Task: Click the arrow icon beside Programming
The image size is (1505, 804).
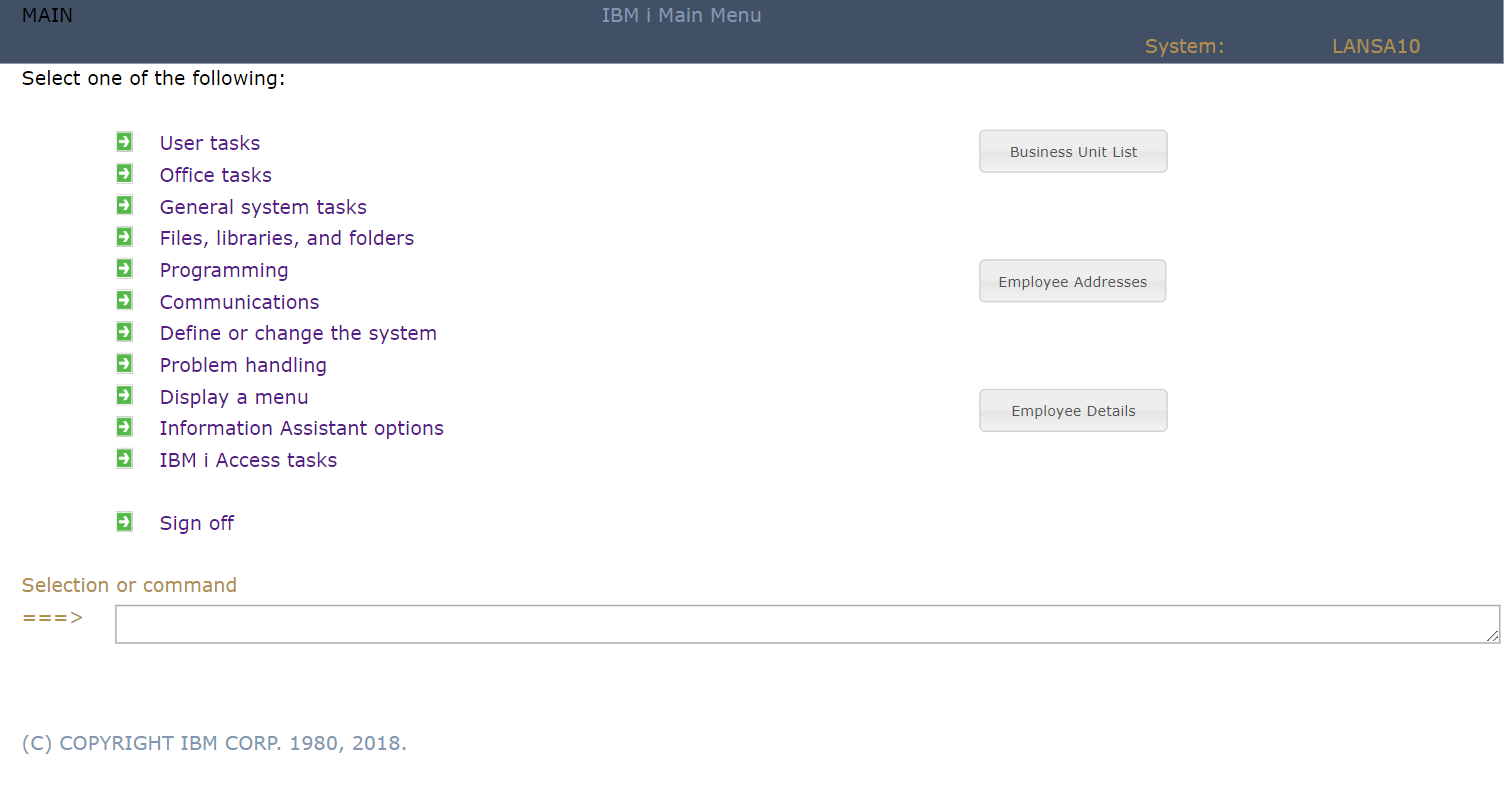Action: pos(124,269)
